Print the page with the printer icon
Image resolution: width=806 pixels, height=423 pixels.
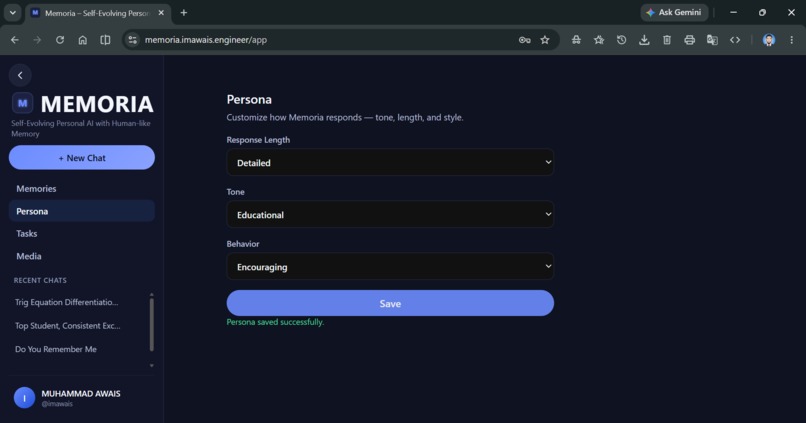[x=689, y=40]
